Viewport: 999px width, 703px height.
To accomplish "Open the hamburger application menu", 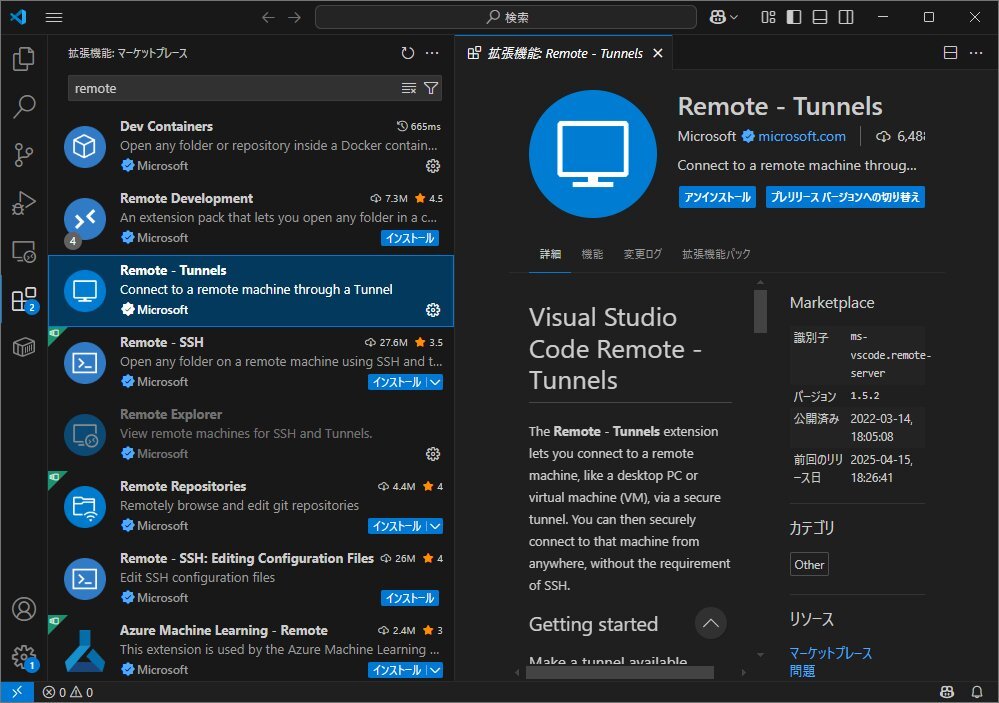I will [x=54, y=17].
